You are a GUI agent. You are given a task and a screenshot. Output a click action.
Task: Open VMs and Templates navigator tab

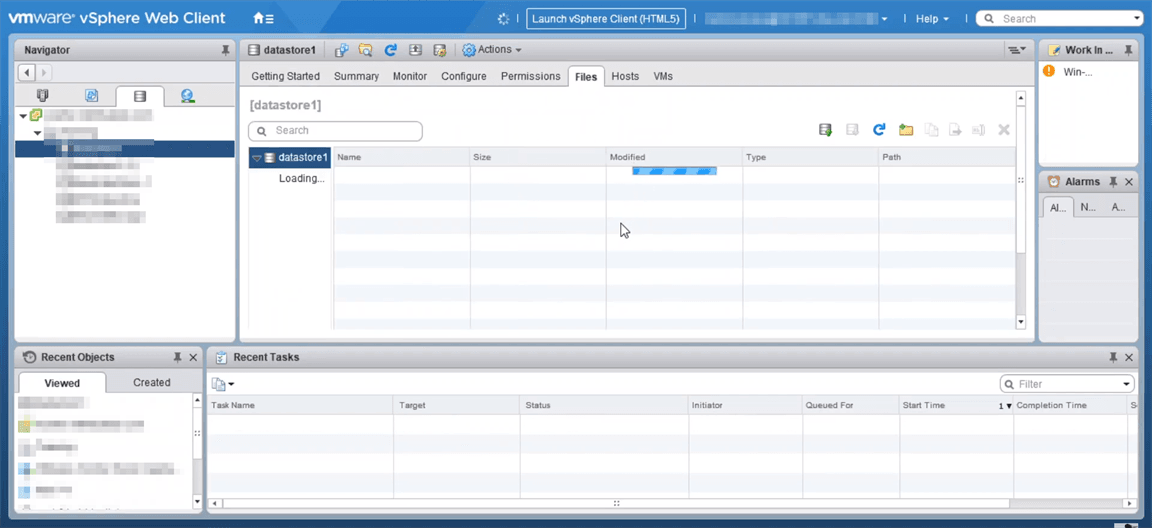click(91, 95)
